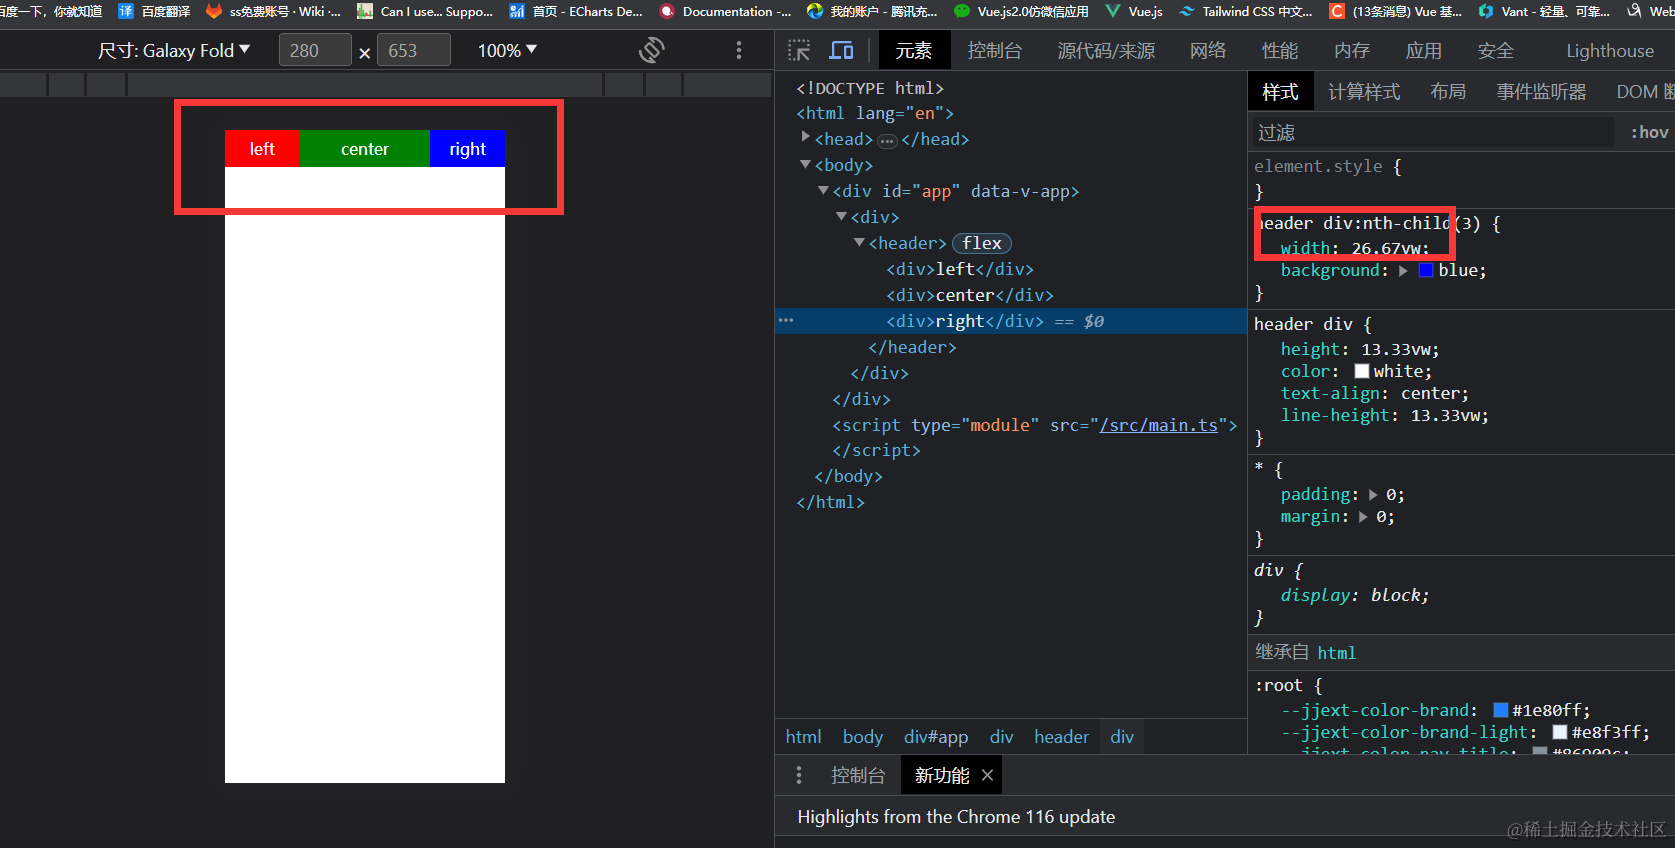Viewport: 1675px width, 848px height.
Task: Select the div center row in DOM tree
Action: point(970,295)
